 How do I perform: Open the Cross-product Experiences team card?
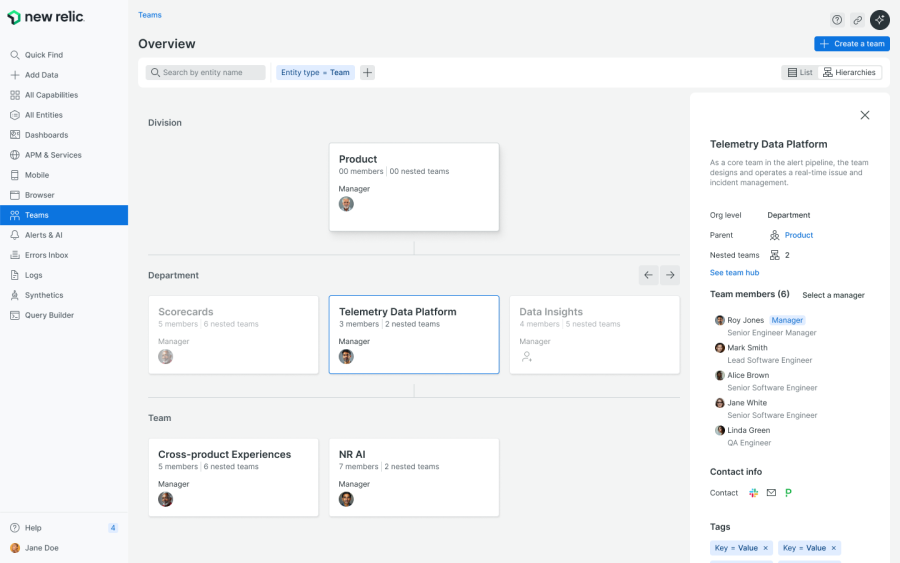click(x=233, y=477)
